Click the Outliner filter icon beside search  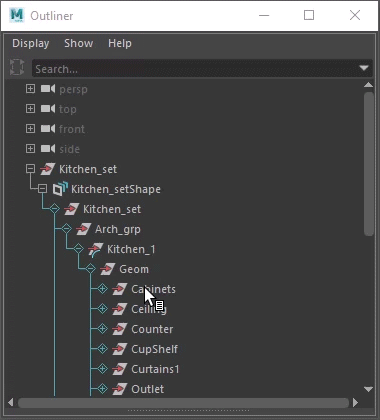(17, 67)
